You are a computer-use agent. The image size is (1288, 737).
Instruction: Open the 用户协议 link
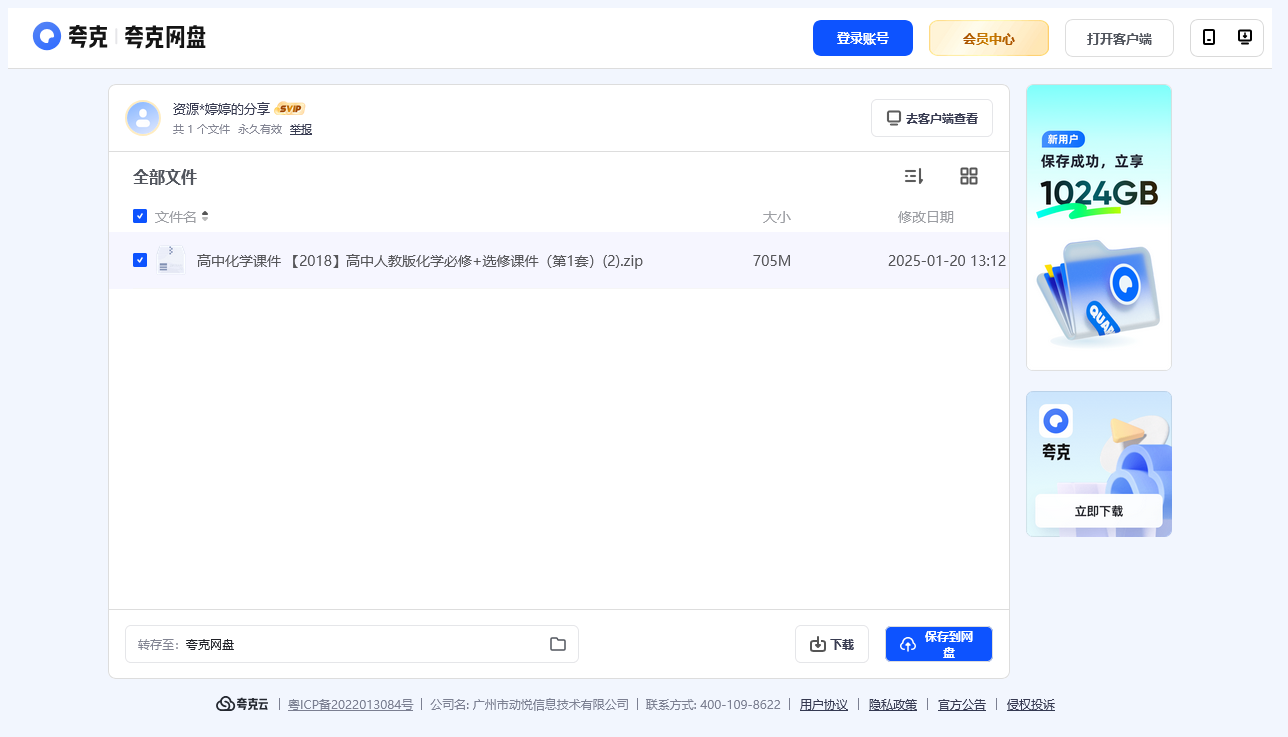pyautogui.click(x=824, y=704)
